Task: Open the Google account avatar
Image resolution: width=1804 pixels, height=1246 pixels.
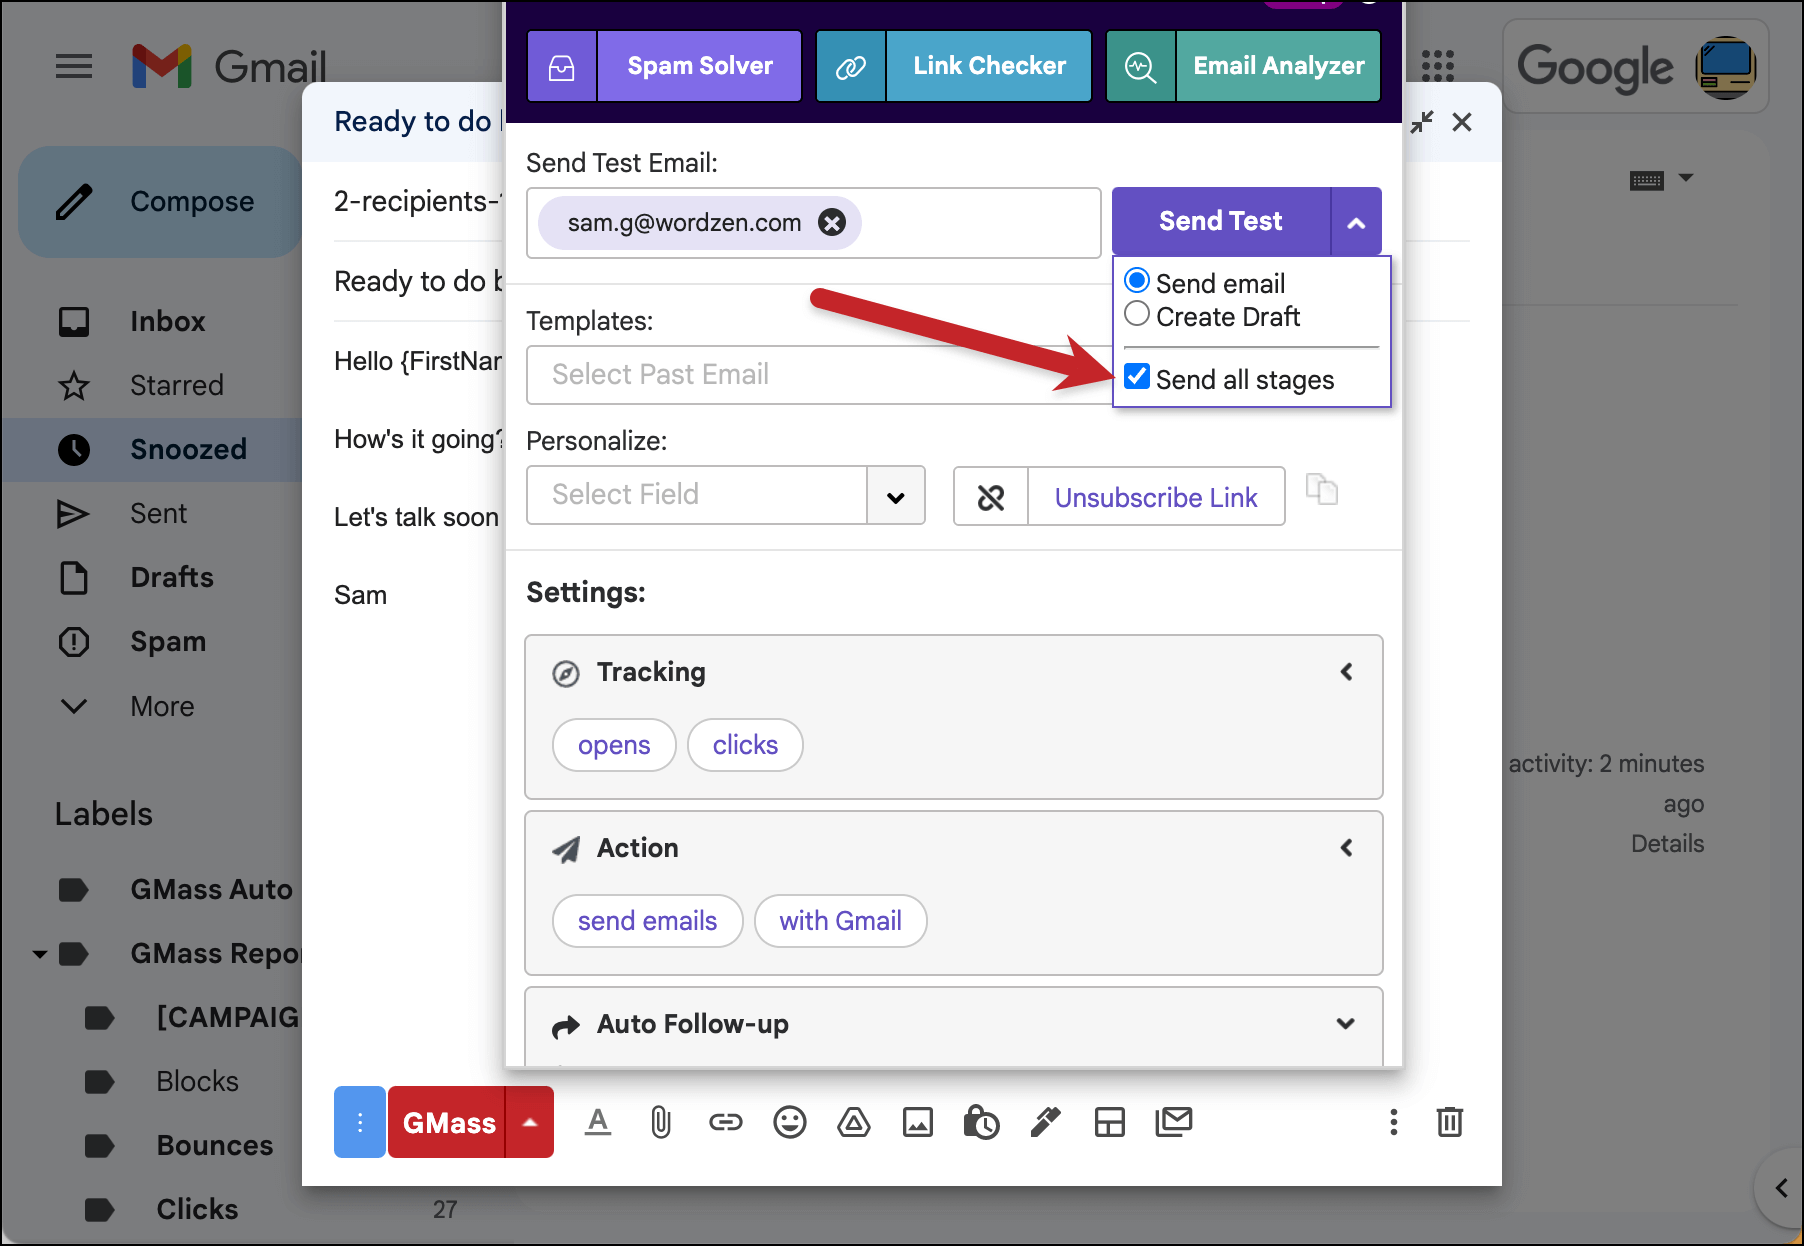Action: 1726,67
